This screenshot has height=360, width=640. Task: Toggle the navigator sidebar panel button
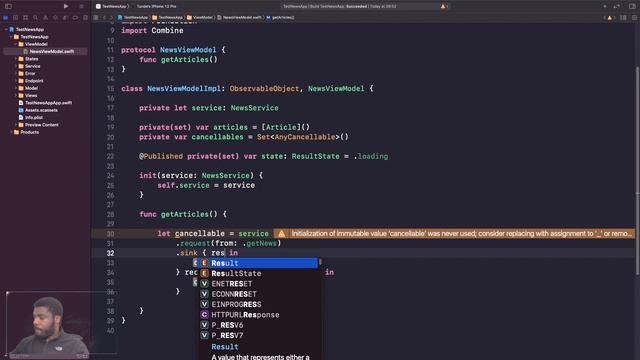pos(8,6)
